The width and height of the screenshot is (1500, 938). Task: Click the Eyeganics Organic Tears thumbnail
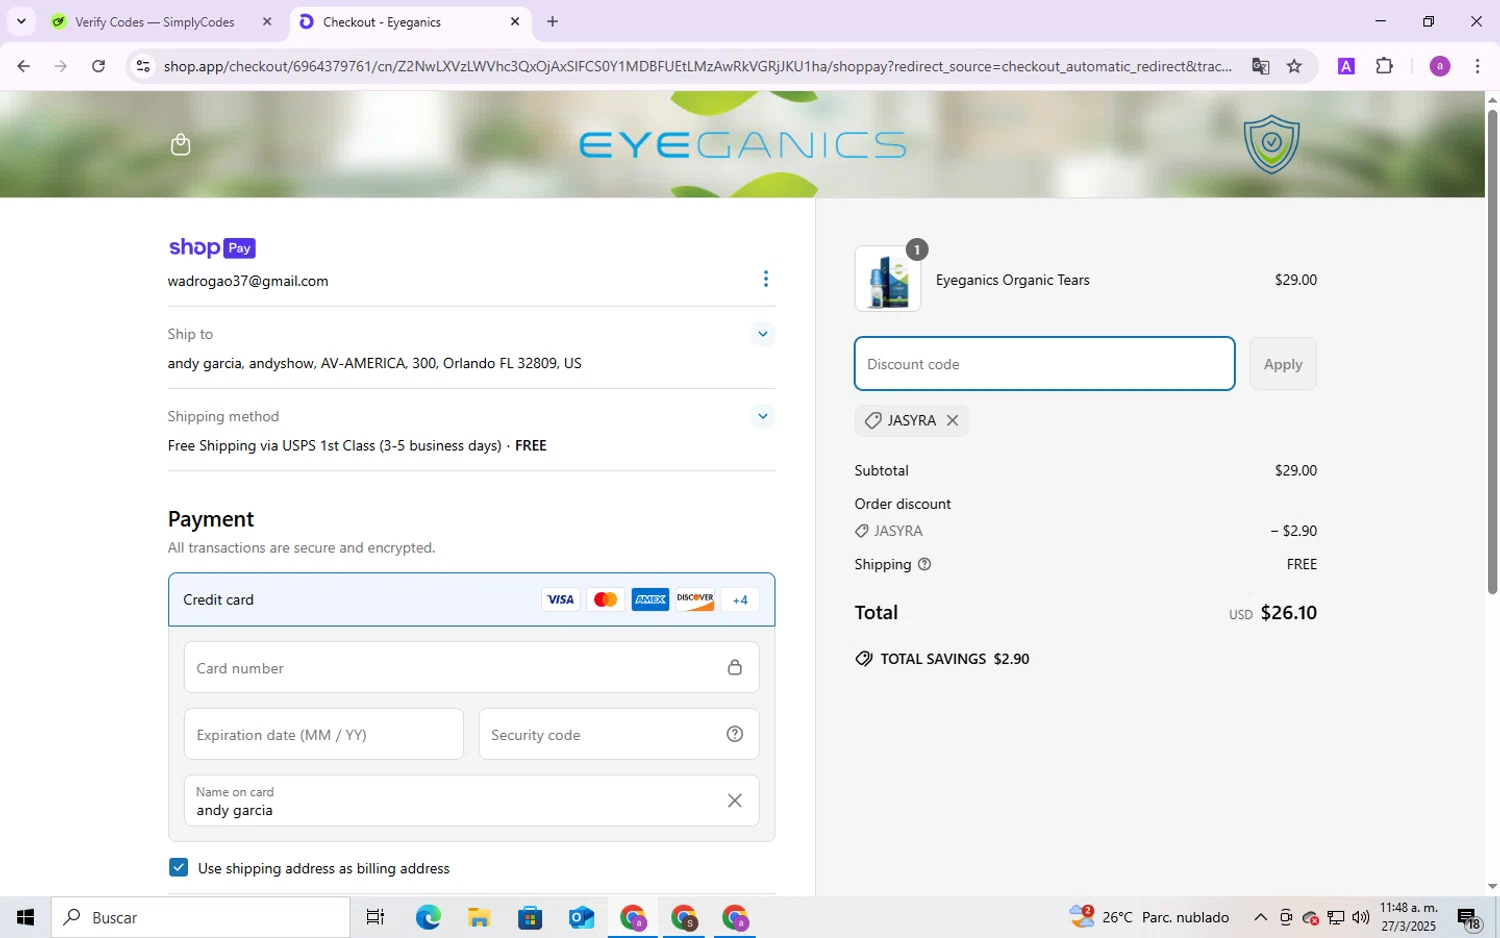tap(888, 279)
